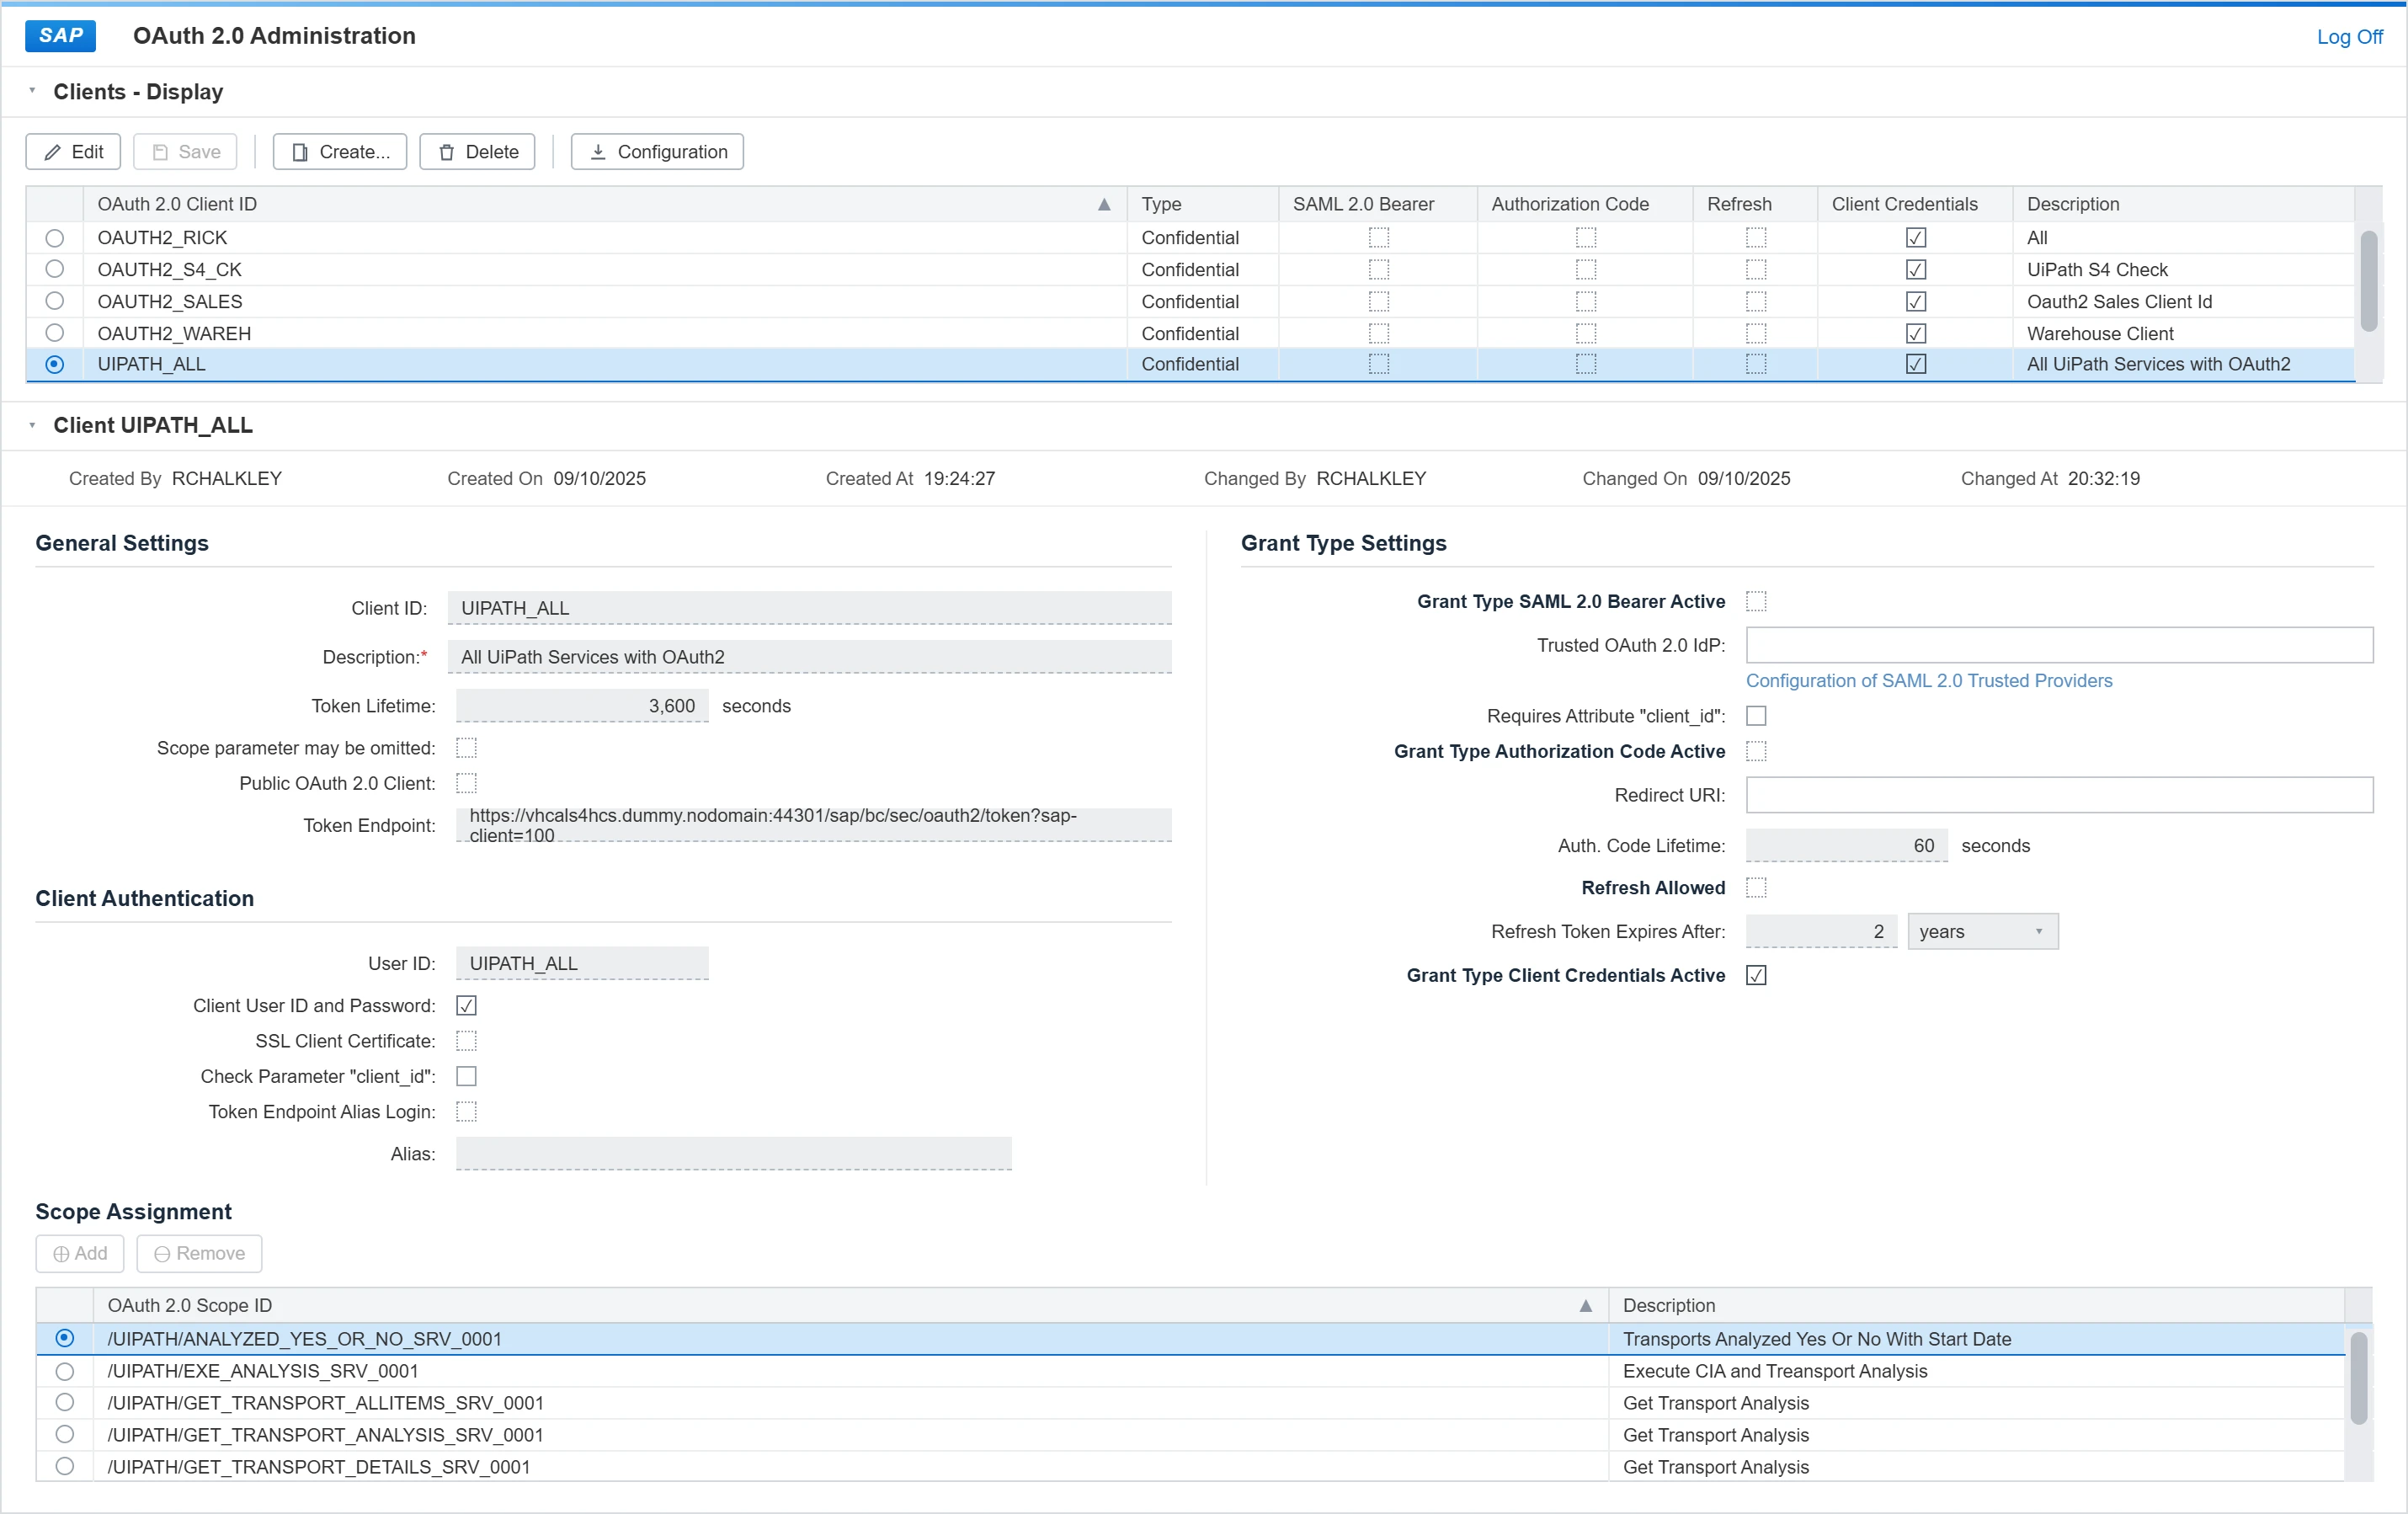Toggle Client User ID and Password checkbox
Image resolution: width=2408 pixels, height=1514 pixels.
466,1005
